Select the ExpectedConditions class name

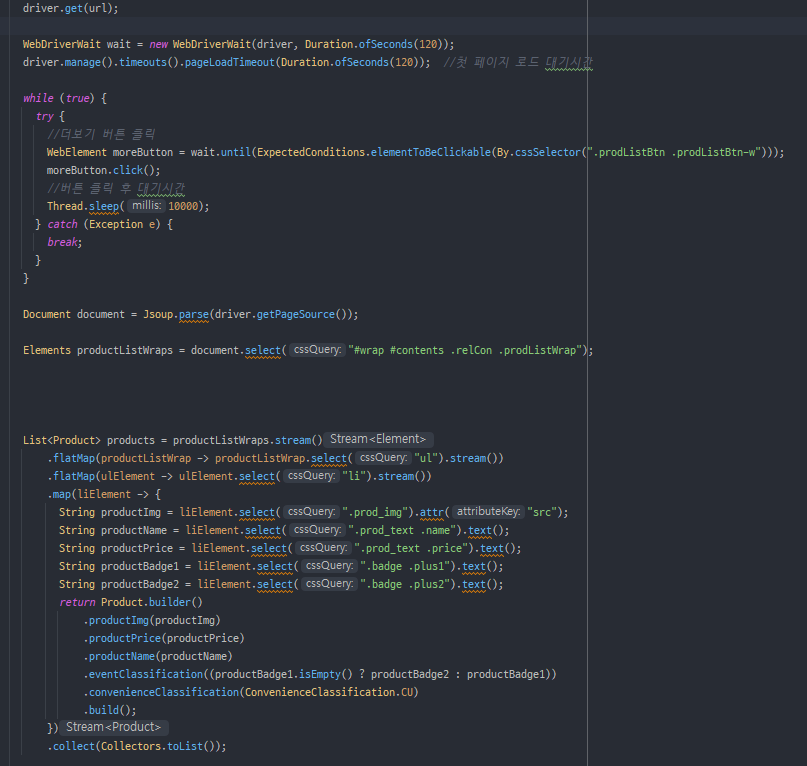[311, 152]
